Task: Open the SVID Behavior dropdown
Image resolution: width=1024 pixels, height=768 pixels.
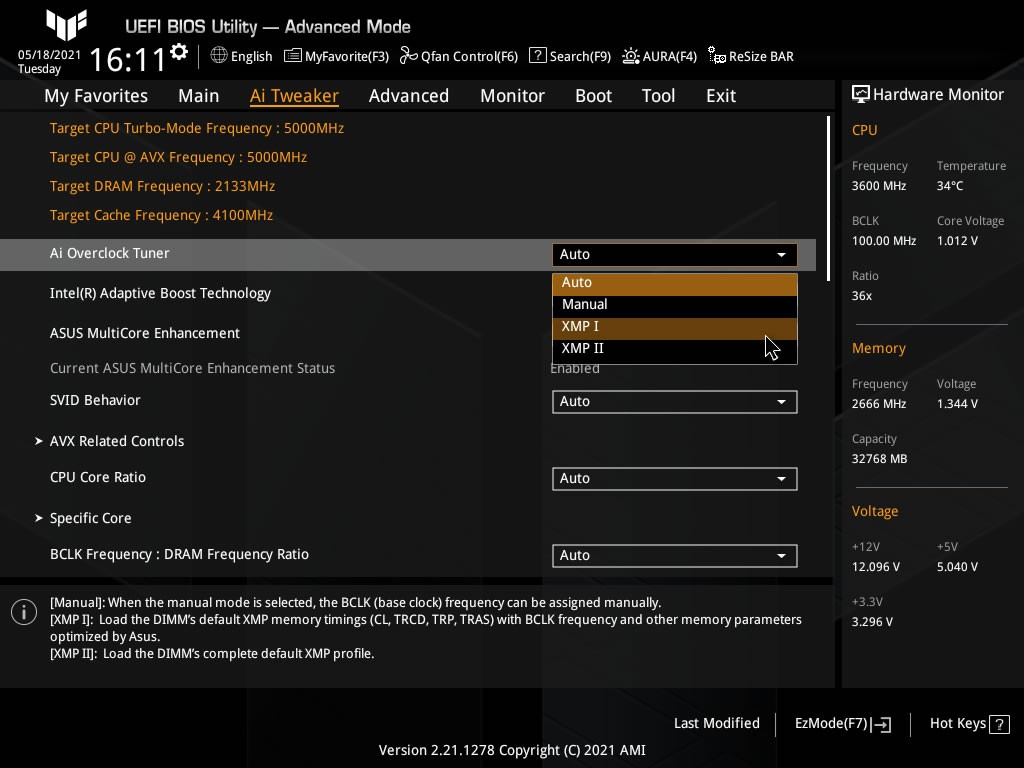Action: (x=674, y=401)
